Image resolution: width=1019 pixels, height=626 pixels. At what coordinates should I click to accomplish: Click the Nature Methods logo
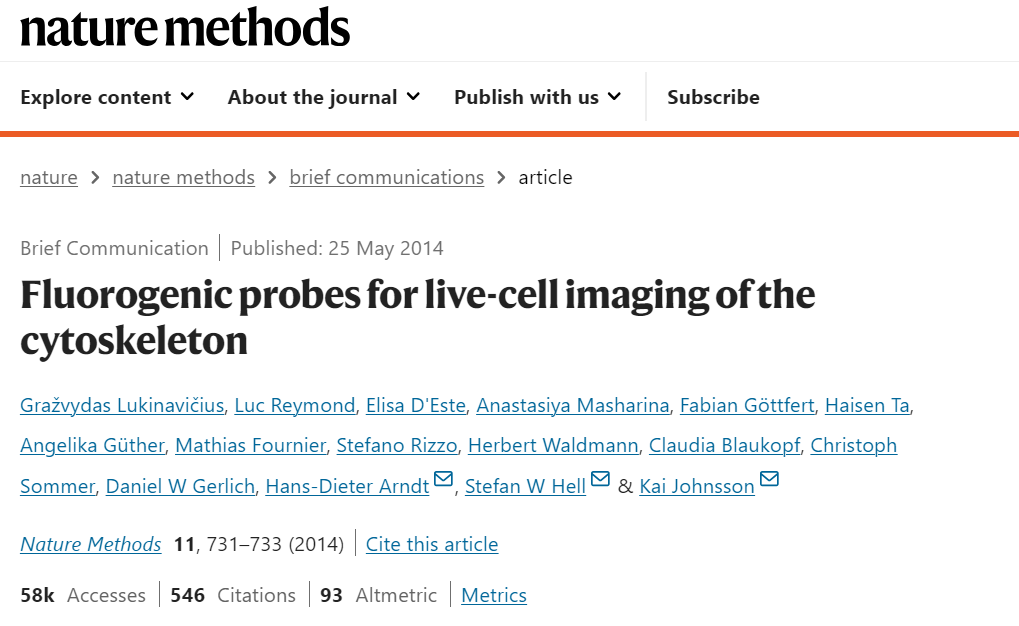pos(185,27)
